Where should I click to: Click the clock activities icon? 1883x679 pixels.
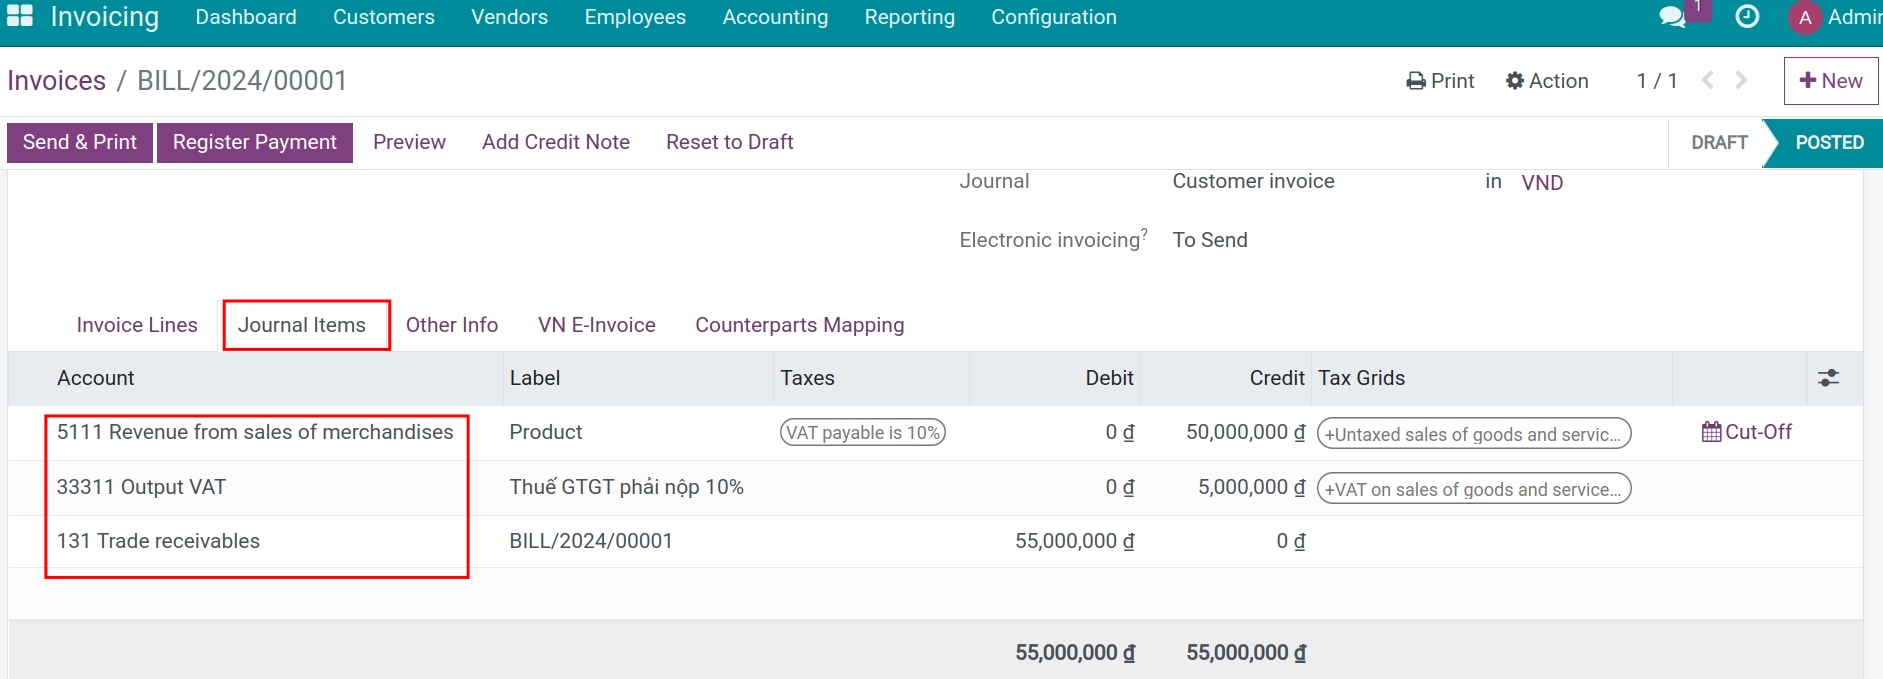(x=1747, y=17)
